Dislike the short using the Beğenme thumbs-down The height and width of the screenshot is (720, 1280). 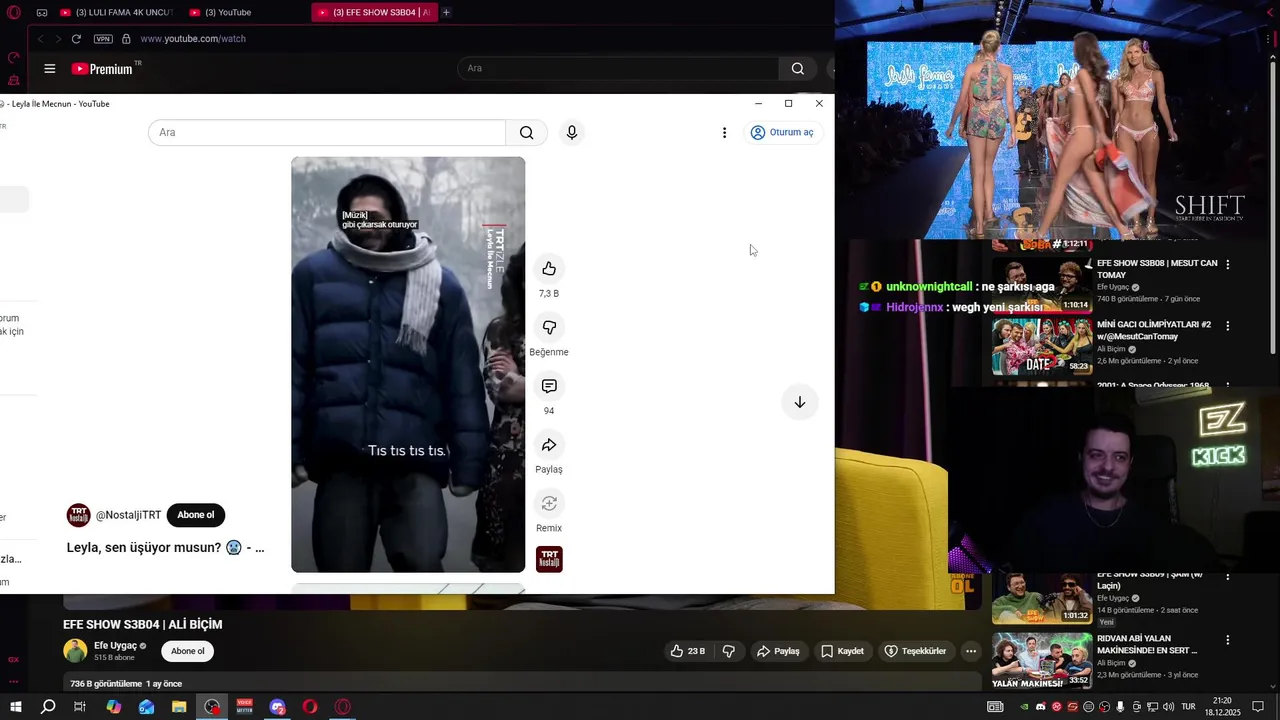(549, 327)
